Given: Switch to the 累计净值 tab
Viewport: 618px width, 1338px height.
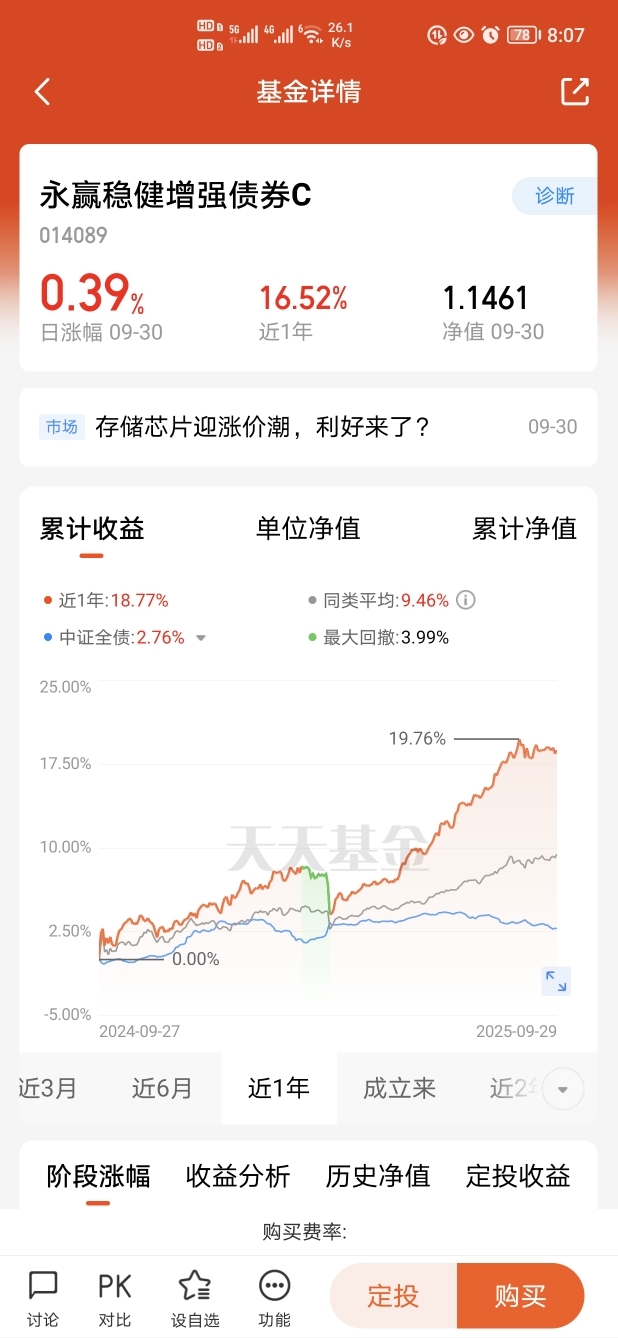Looking at the screenshot, I should coord(524,529).
